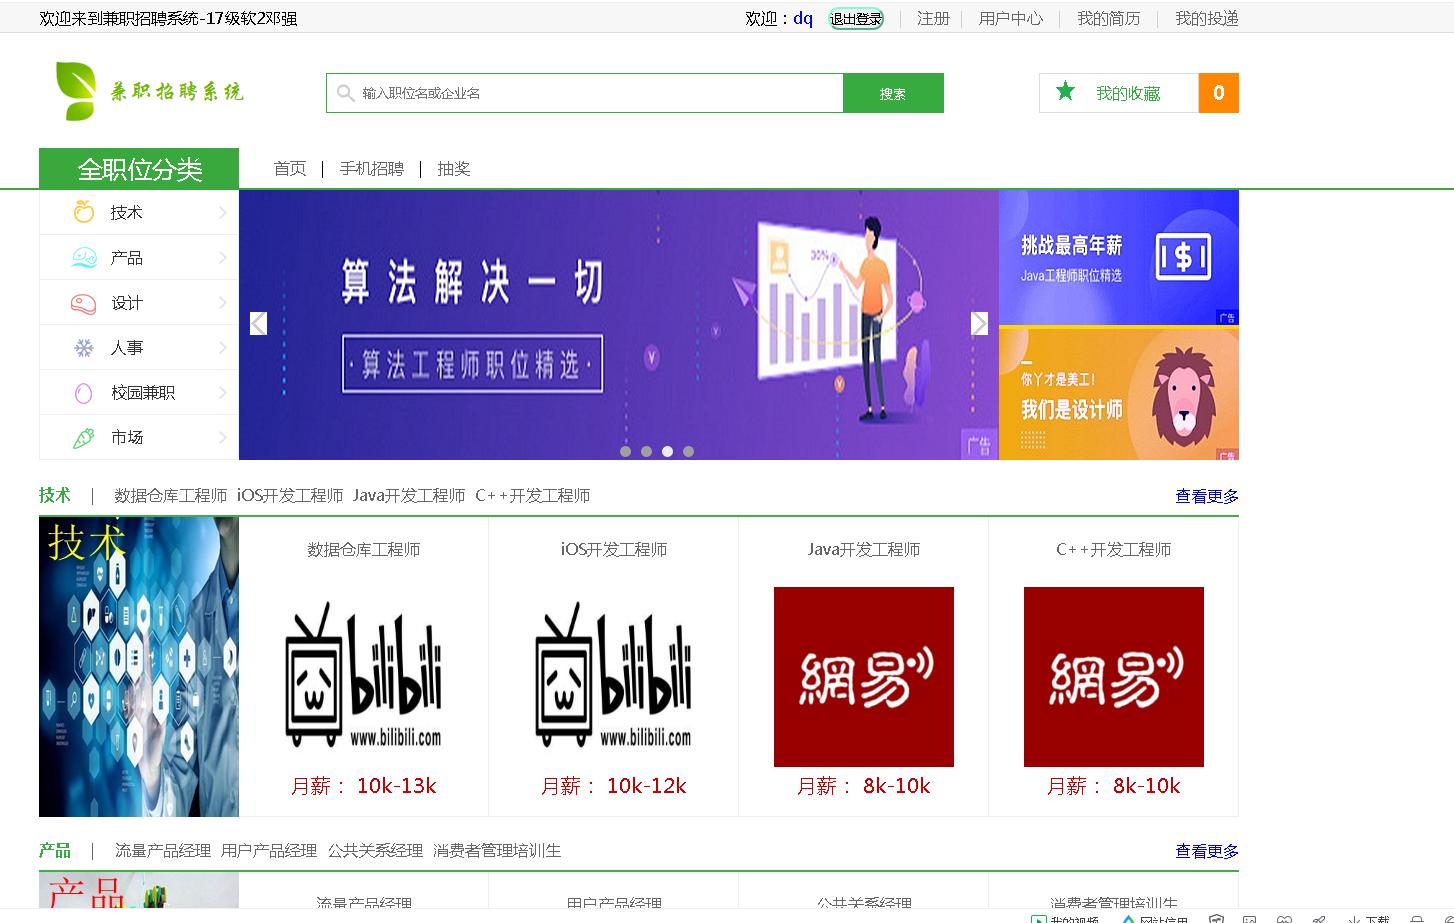Expand the 技术 category chevron
The image size is (1454, 923).
[222, 212]
